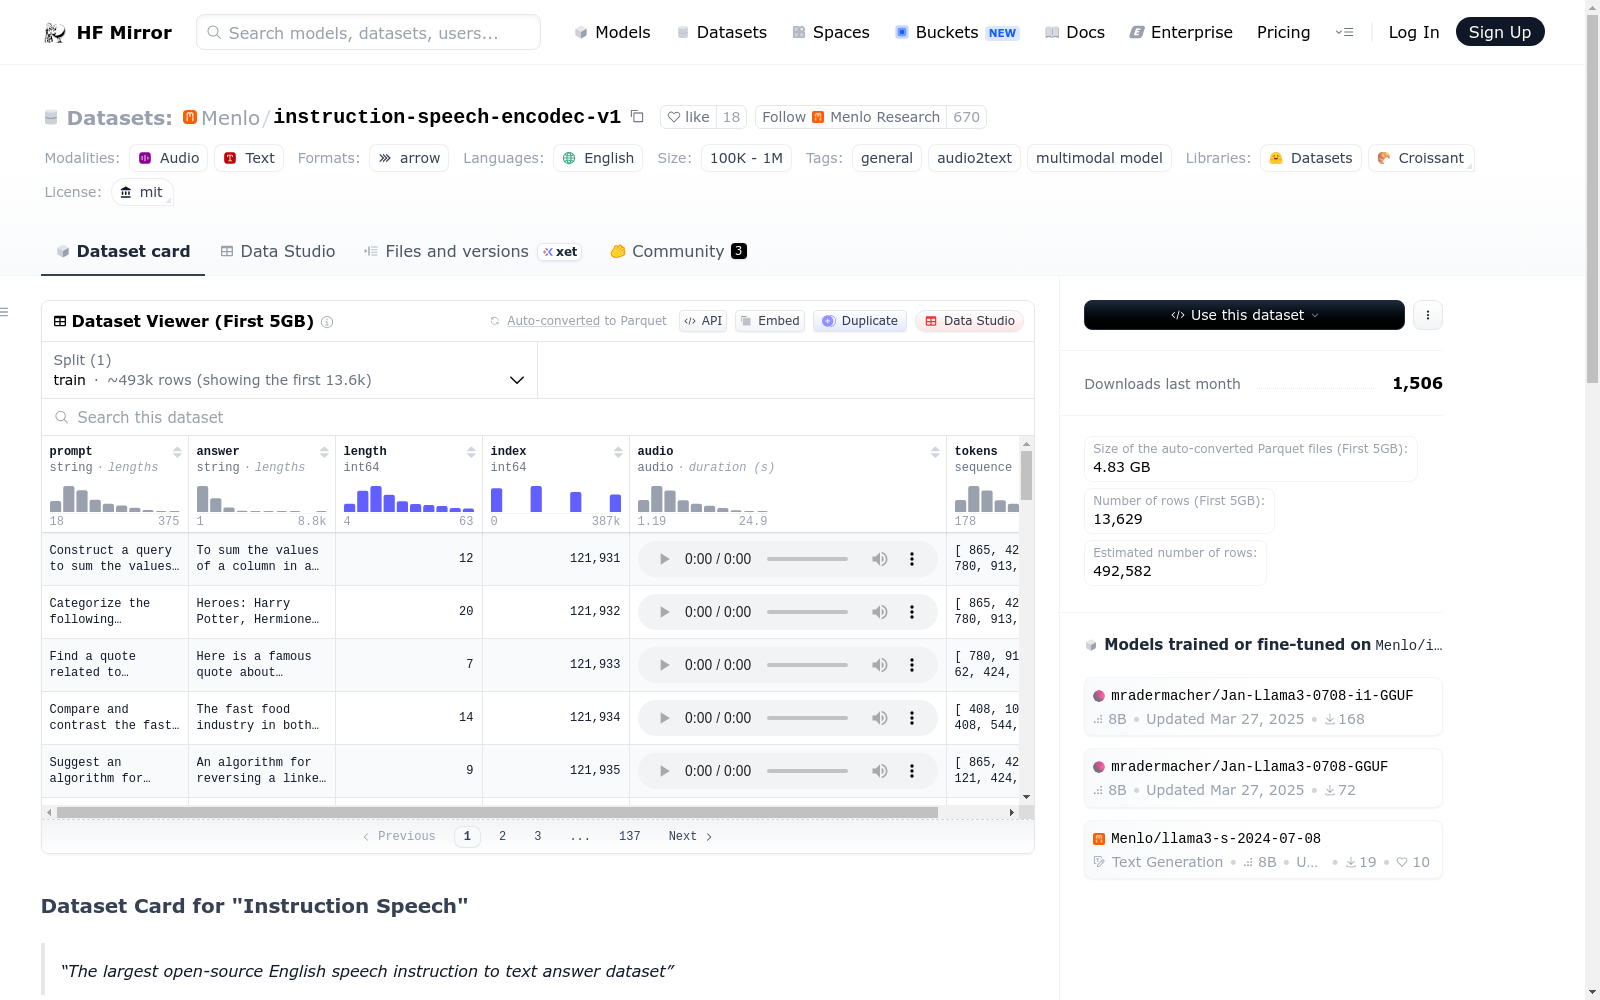The image size is (1600, 1000).
Task: Sort by the audio column
Action: 935,452
